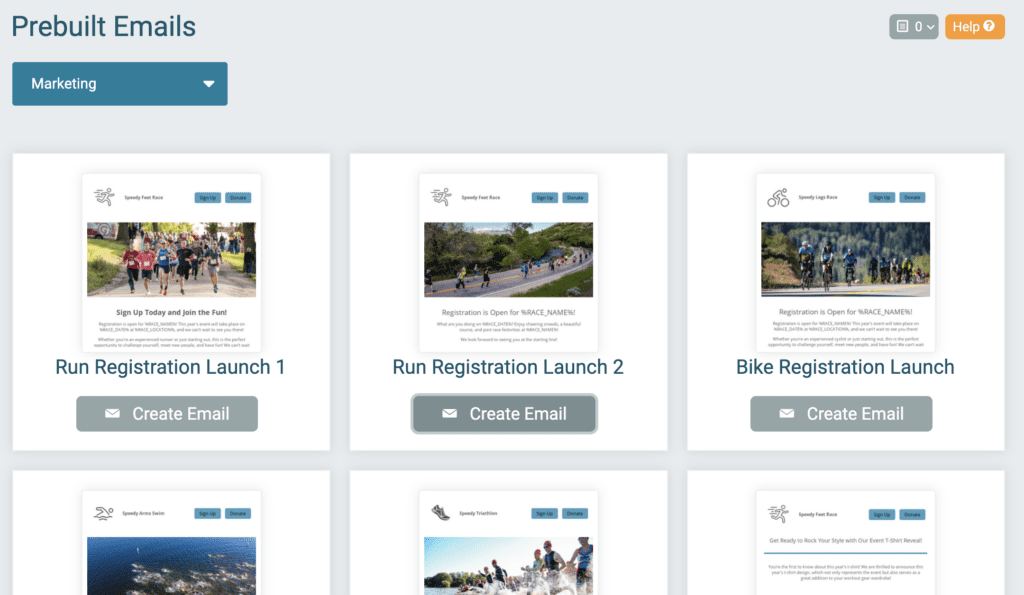Open the Speedy Arms Swim email thumbnail
The height and width of the screenshot is (595, 1024).
point(172,543)
